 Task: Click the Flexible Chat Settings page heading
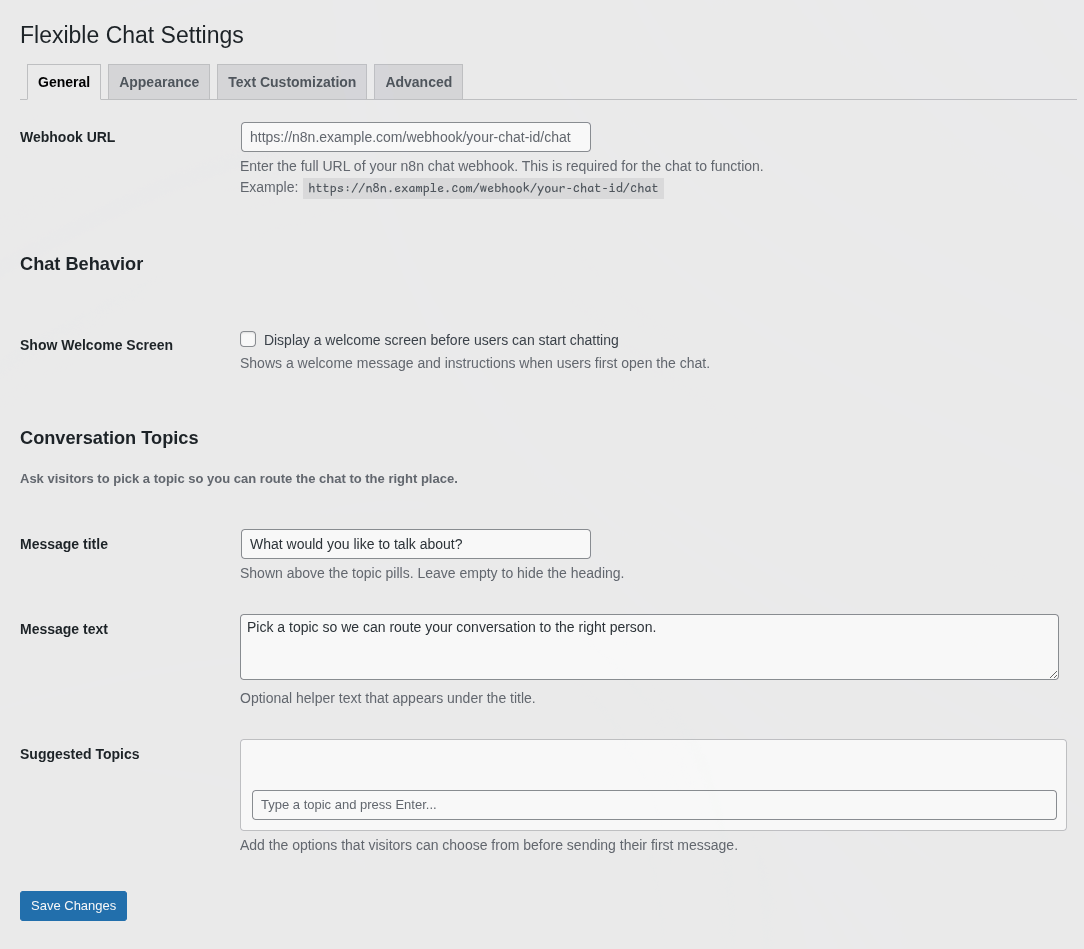pos(131,35)
